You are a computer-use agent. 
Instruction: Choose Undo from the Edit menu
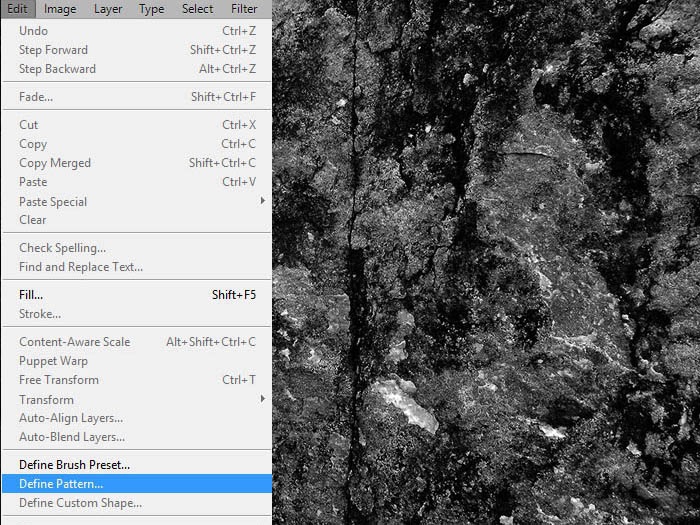click(137, 31)
